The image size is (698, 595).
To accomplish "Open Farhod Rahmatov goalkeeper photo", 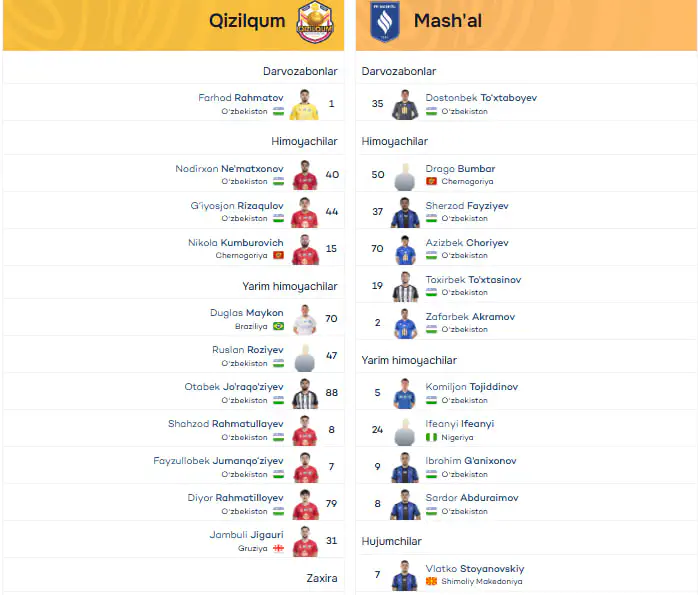I will coord(304,105).
